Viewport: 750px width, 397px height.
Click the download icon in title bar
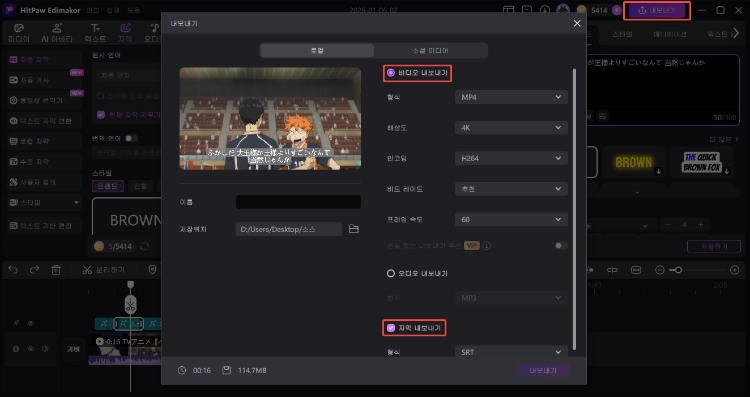pos(545,10)
